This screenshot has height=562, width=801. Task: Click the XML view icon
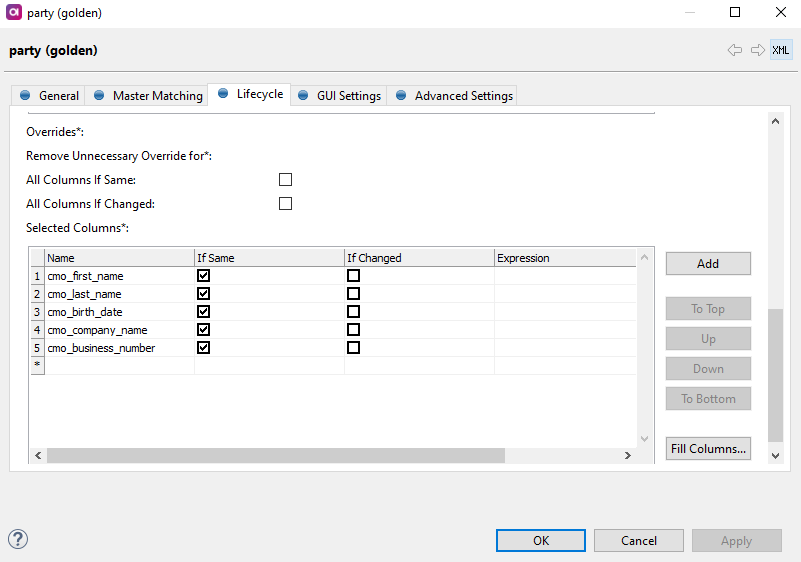coord(781,50)
